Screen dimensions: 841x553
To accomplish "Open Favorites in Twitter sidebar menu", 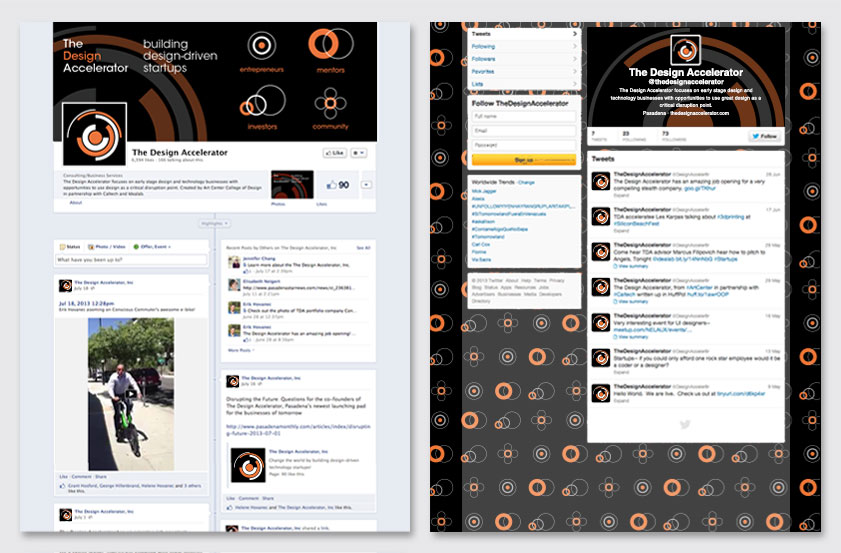I will [523, 71].
